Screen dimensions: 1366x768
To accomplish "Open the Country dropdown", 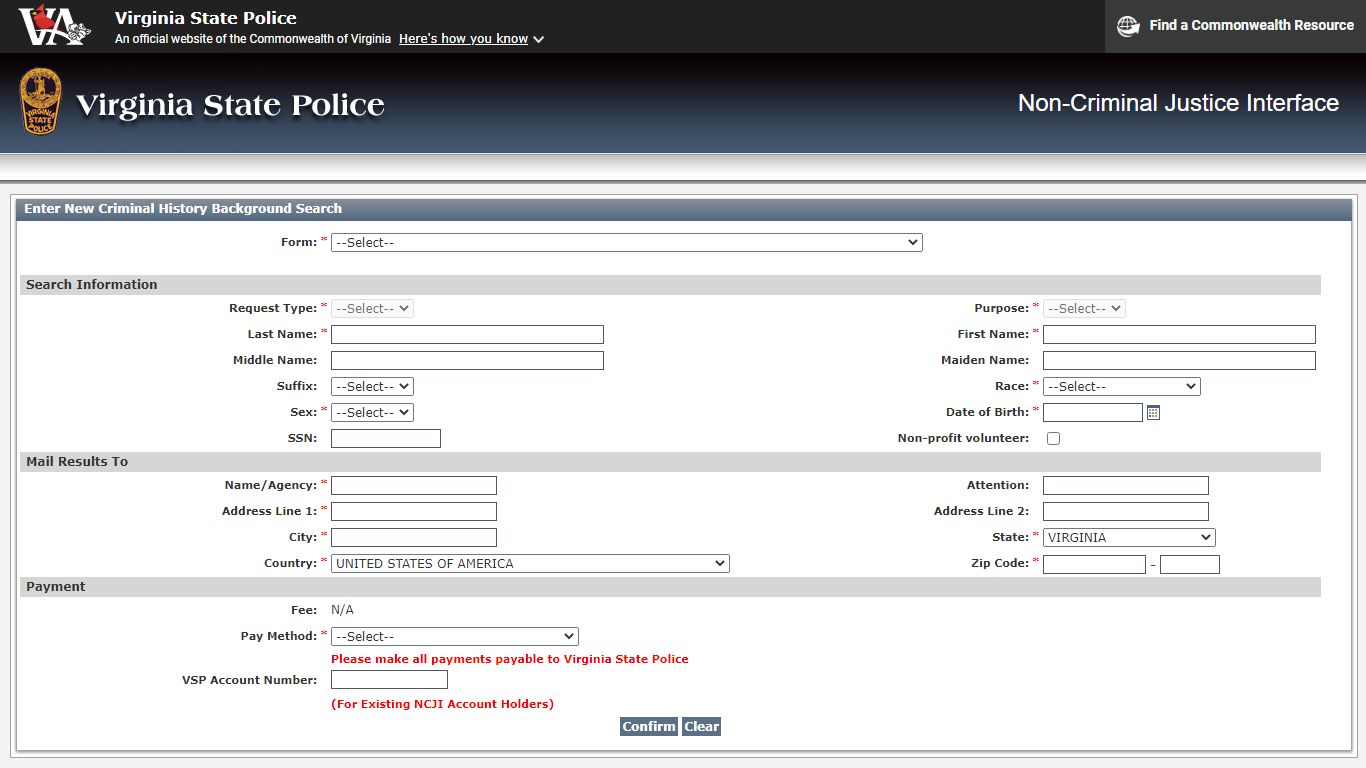I will point(530,563).
